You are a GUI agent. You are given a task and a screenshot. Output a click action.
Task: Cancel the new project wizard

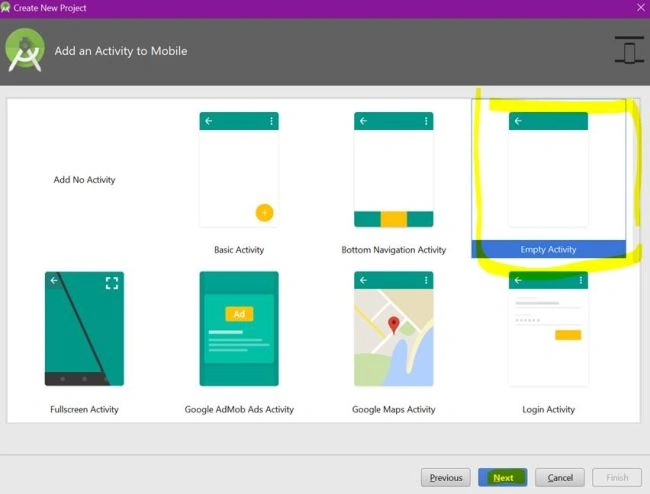coord(560,477)
